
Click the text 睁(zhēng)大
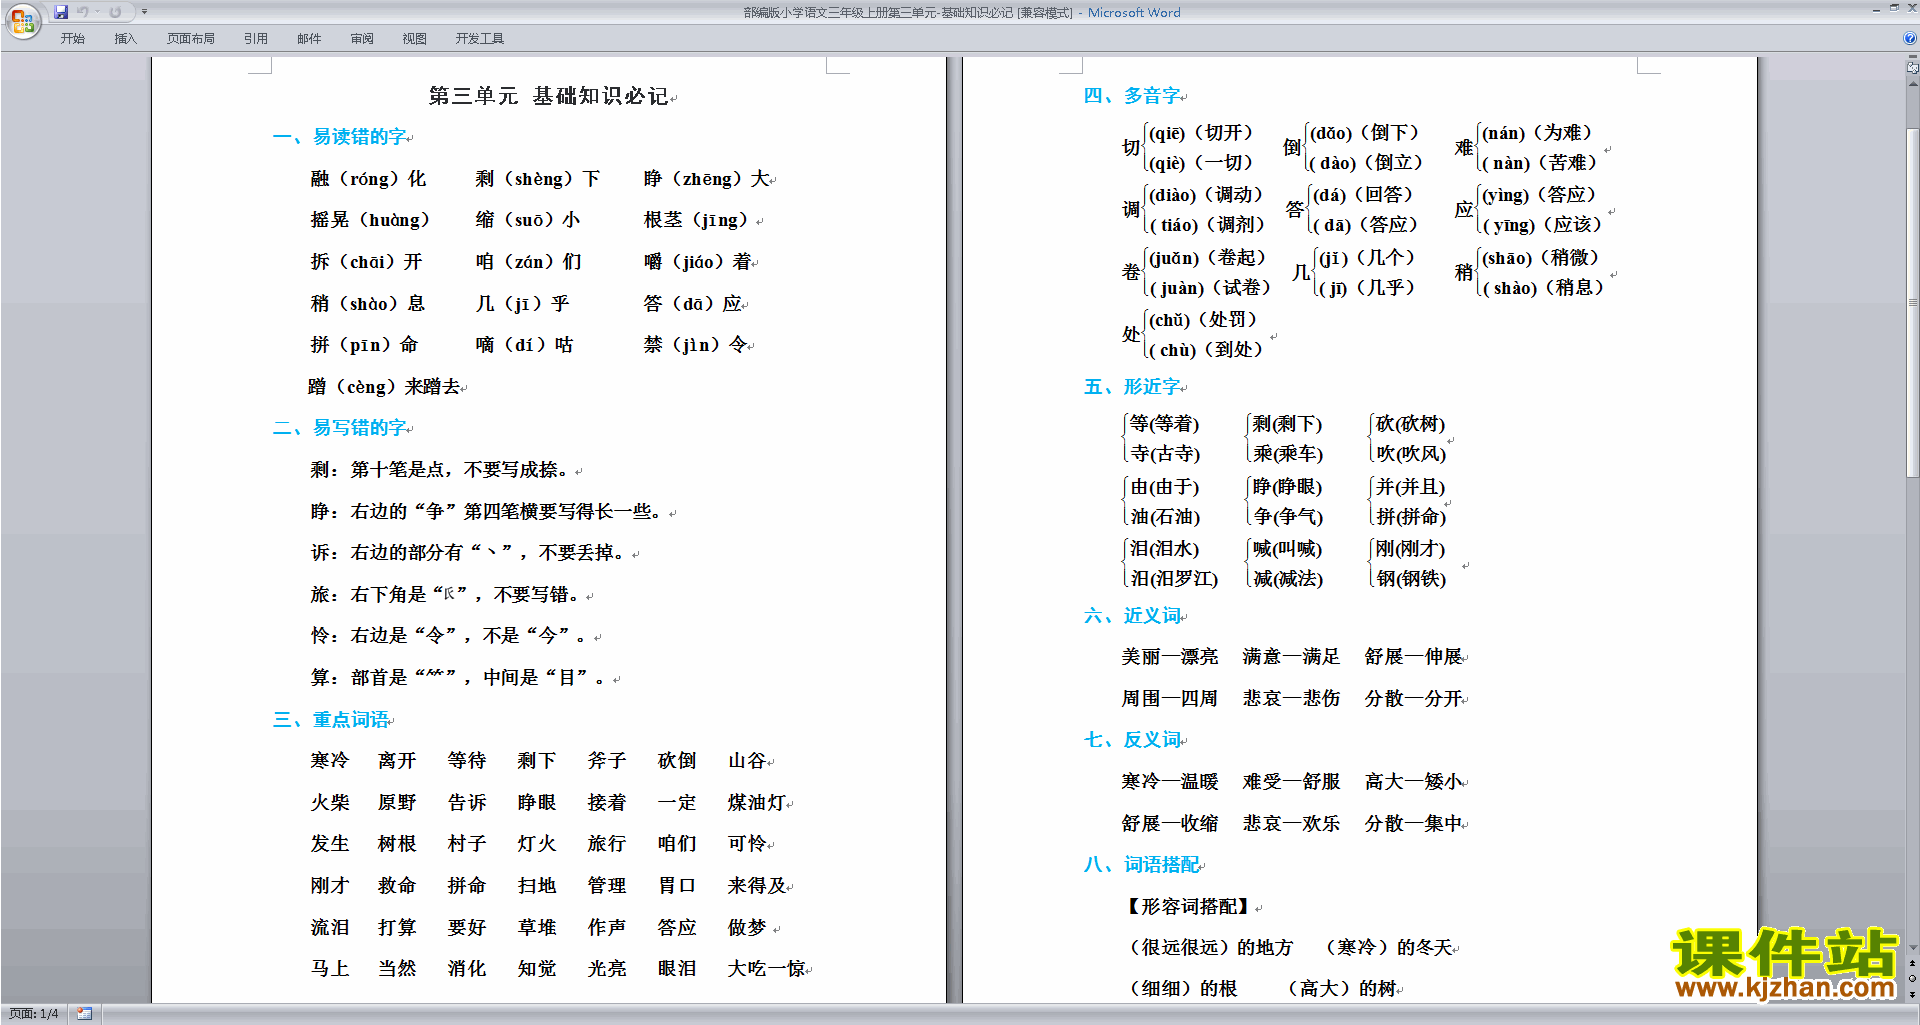707,179
